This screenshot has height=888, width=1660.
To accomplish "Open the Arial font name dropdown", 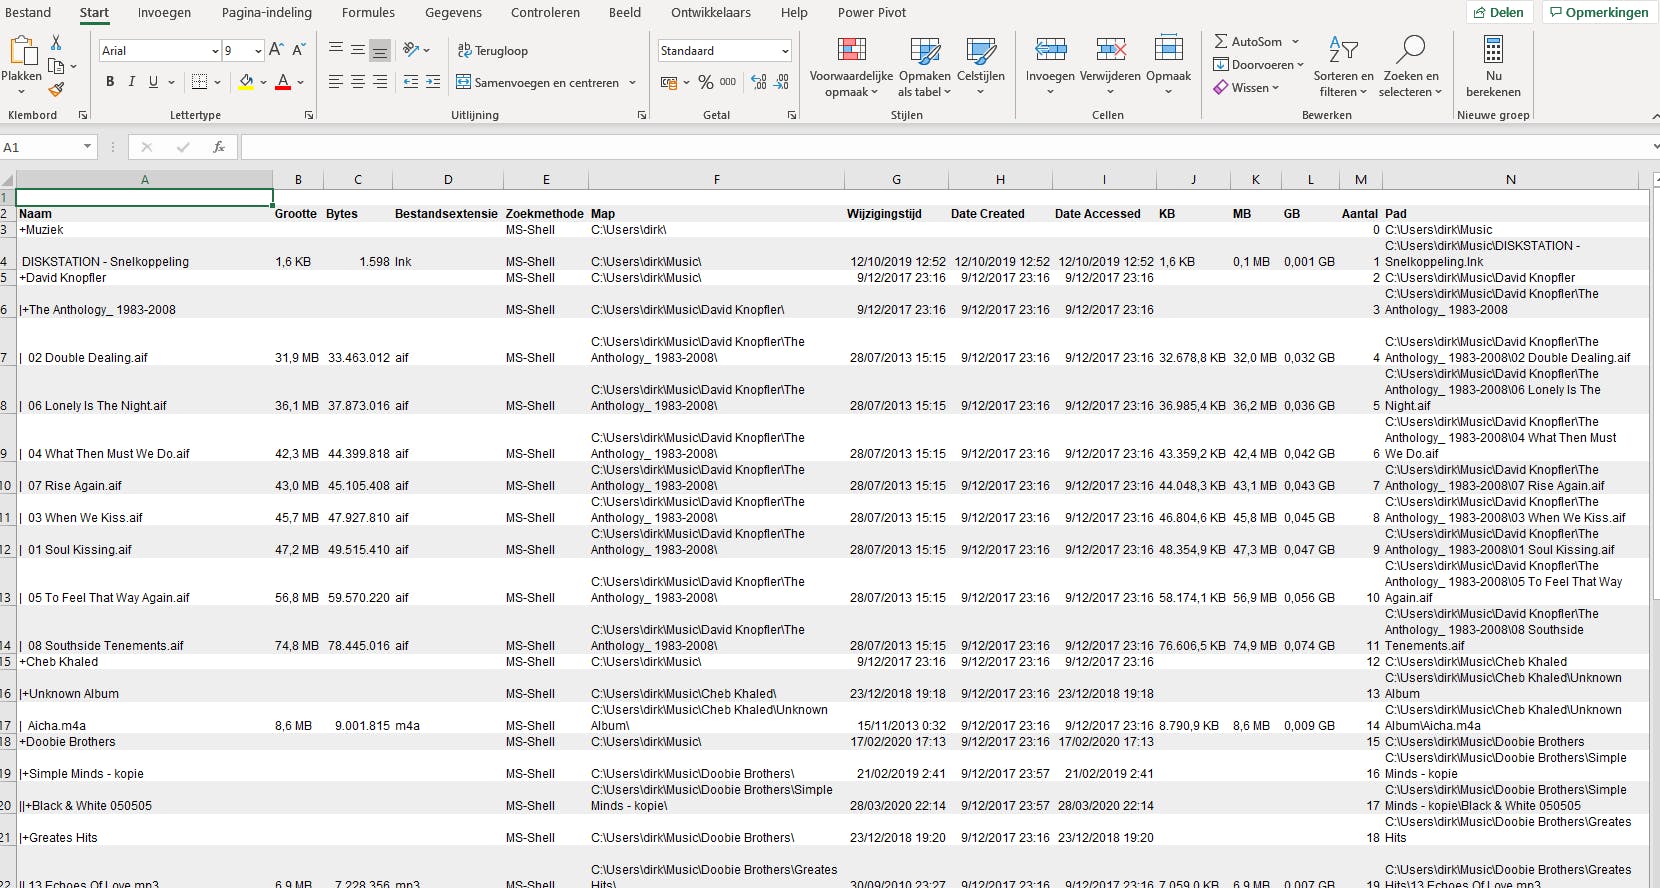I will click(x=215, y=51).
